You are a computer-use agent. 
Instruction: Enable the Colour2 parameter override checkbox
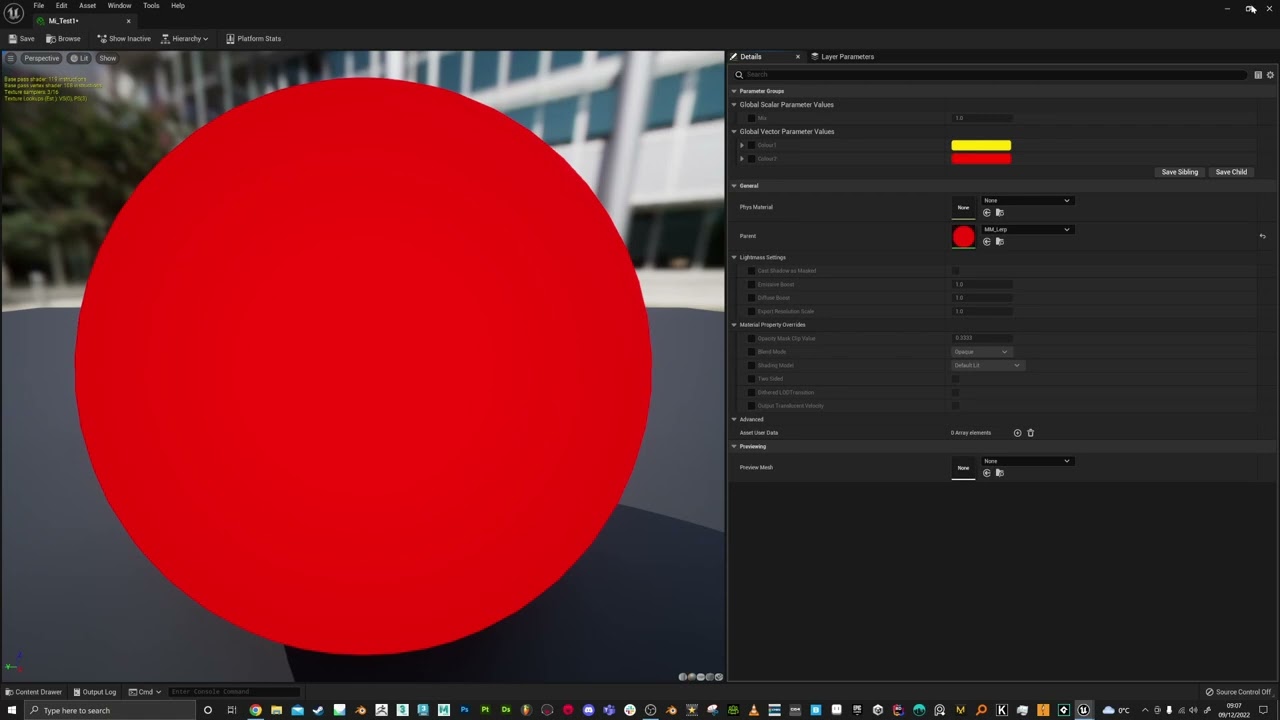752,159
